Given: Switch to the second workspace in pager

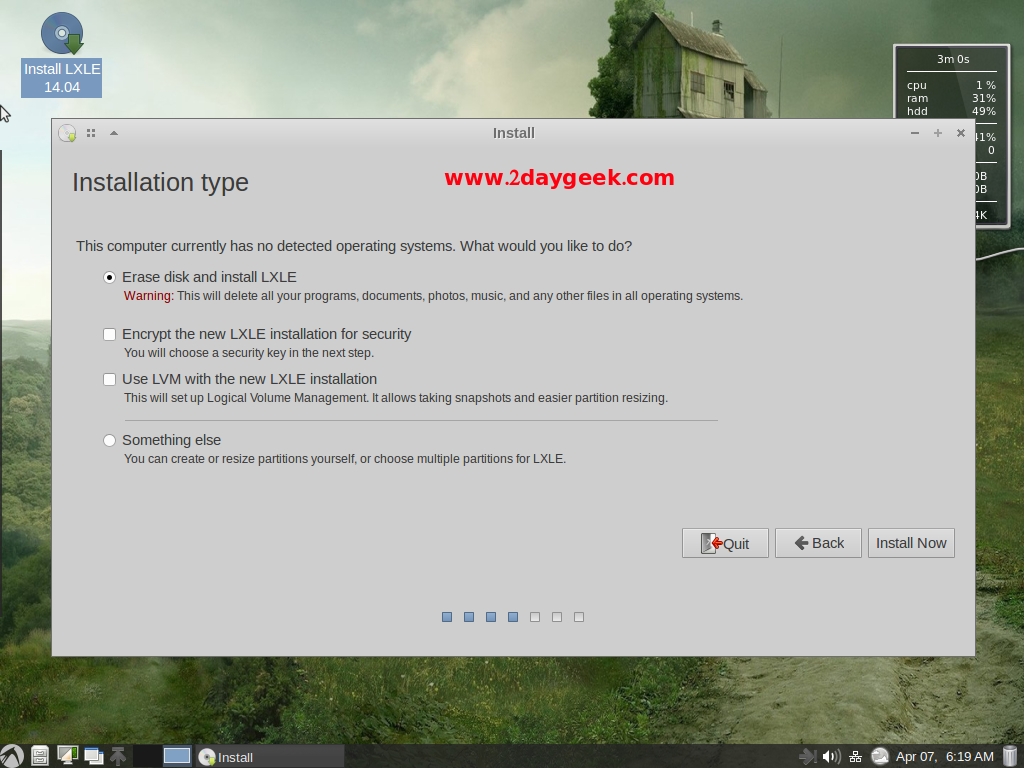Looking at the screenshot, I should pos(177,756).
